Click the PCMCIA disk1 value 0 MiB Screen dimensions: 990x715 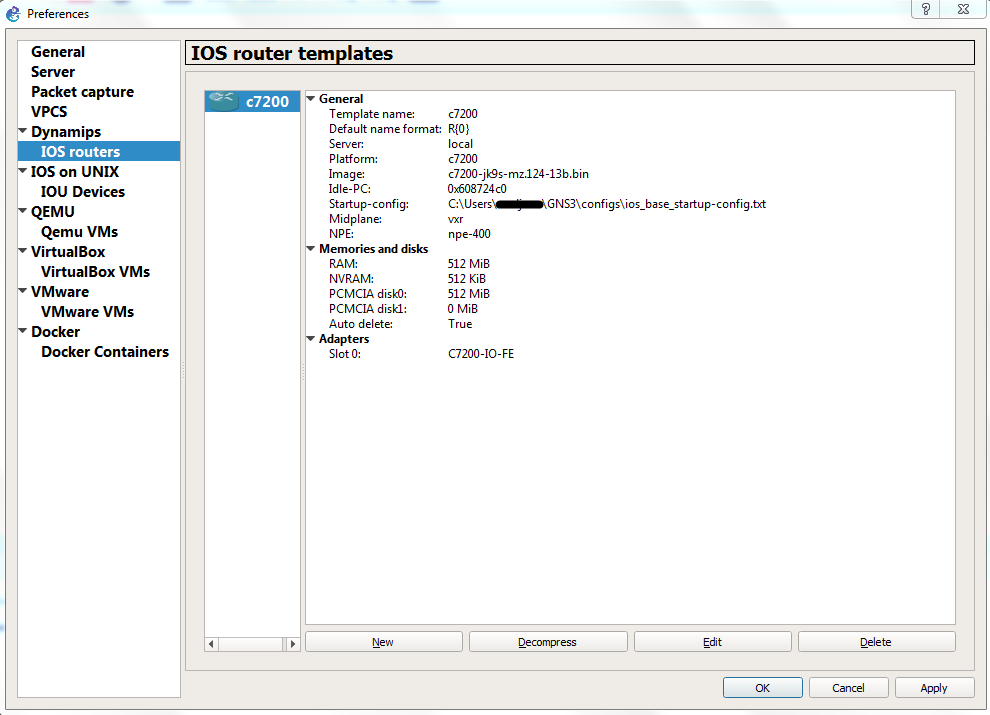[463, 309]
